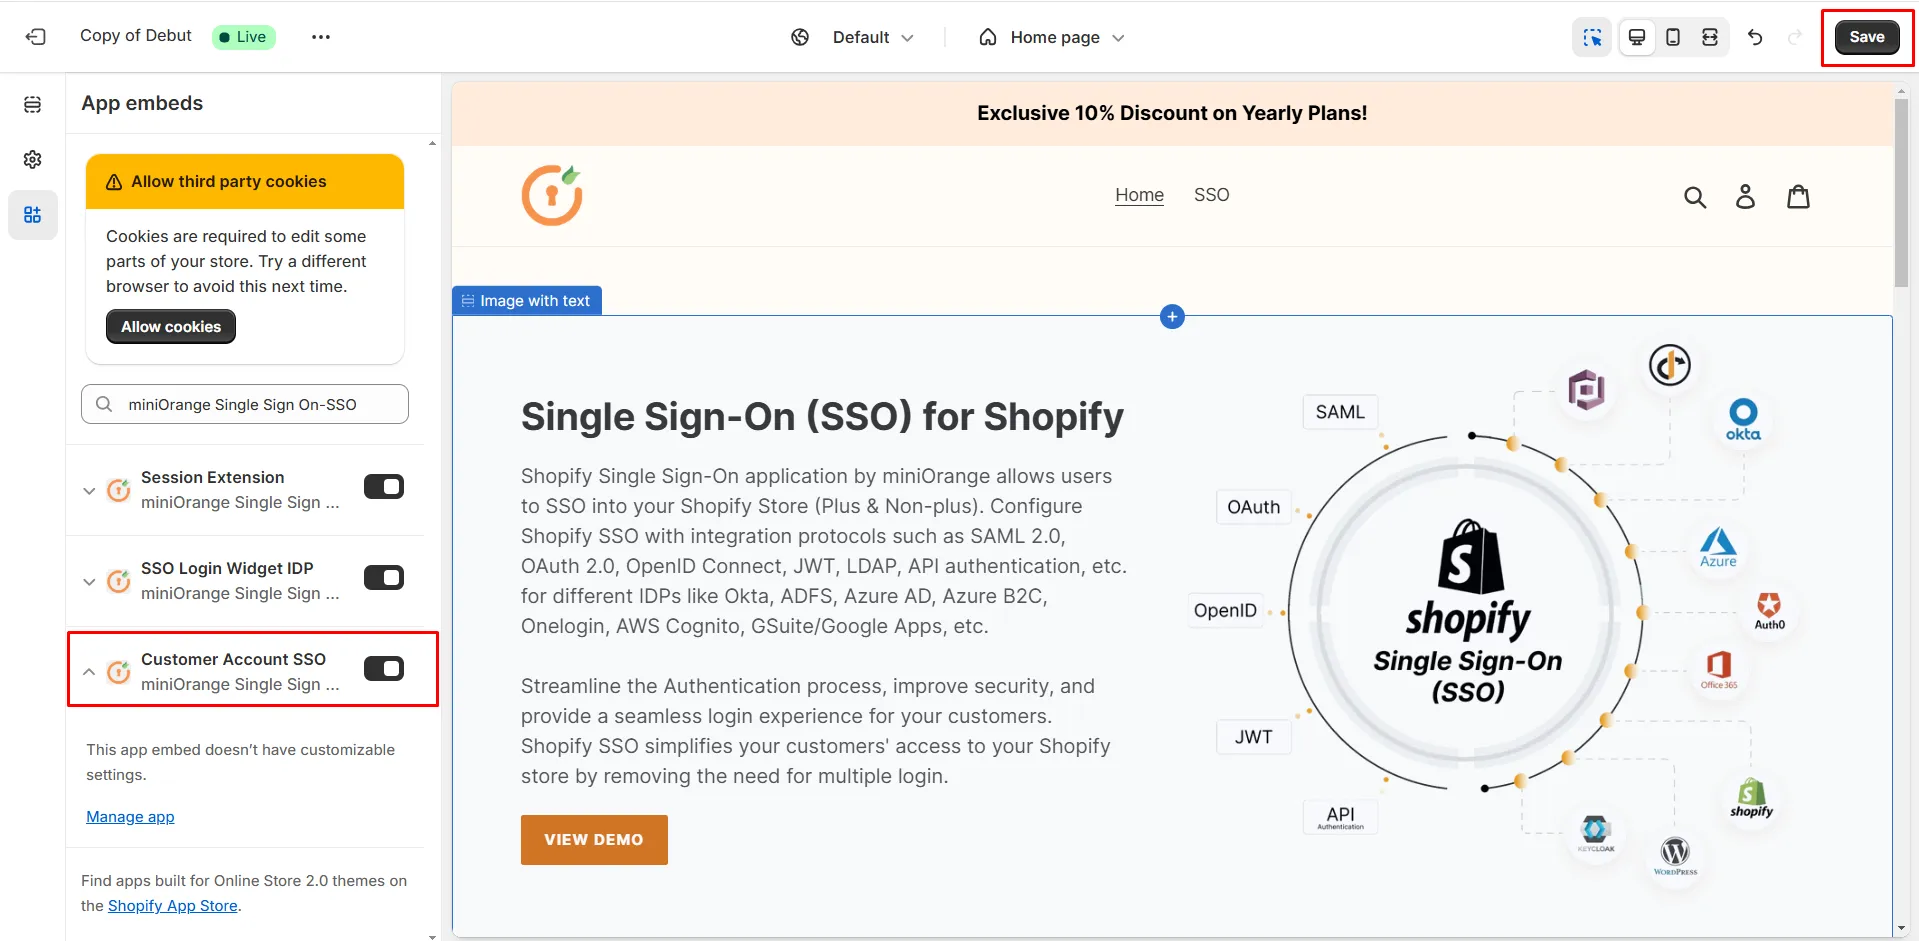Open the Manage app link
Viewport: 1919px width, 941px height.
(130, 817)
